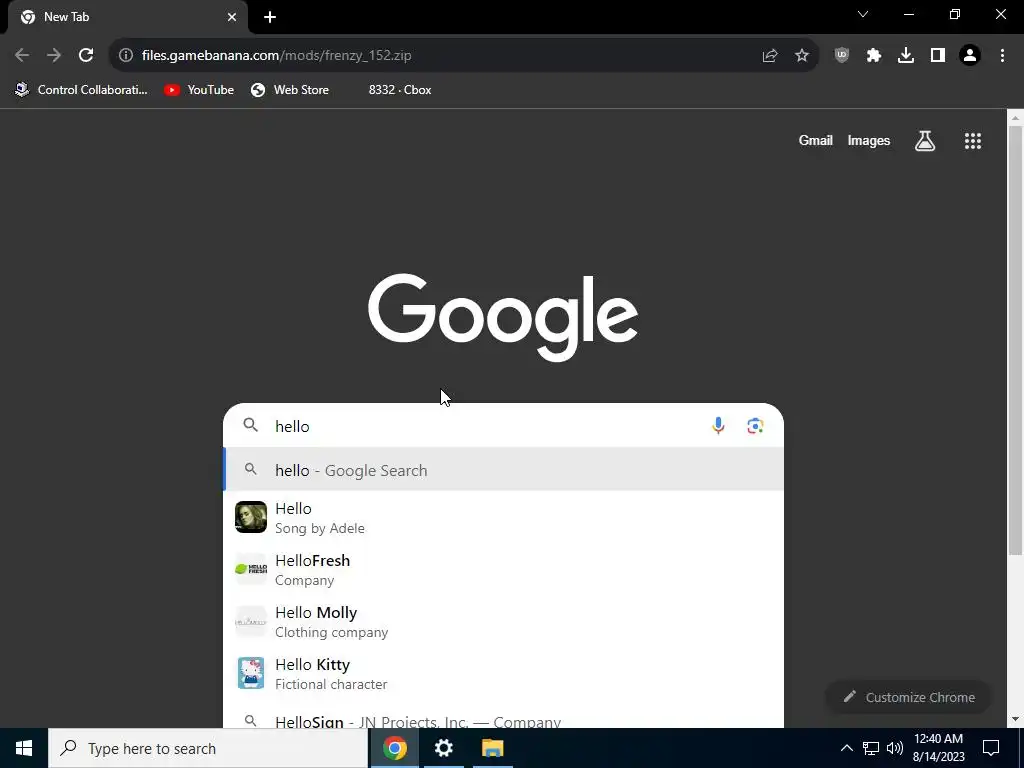Select Hello Molly Clothing company suggestion
1024x768 pixels.
coord(504,622)
